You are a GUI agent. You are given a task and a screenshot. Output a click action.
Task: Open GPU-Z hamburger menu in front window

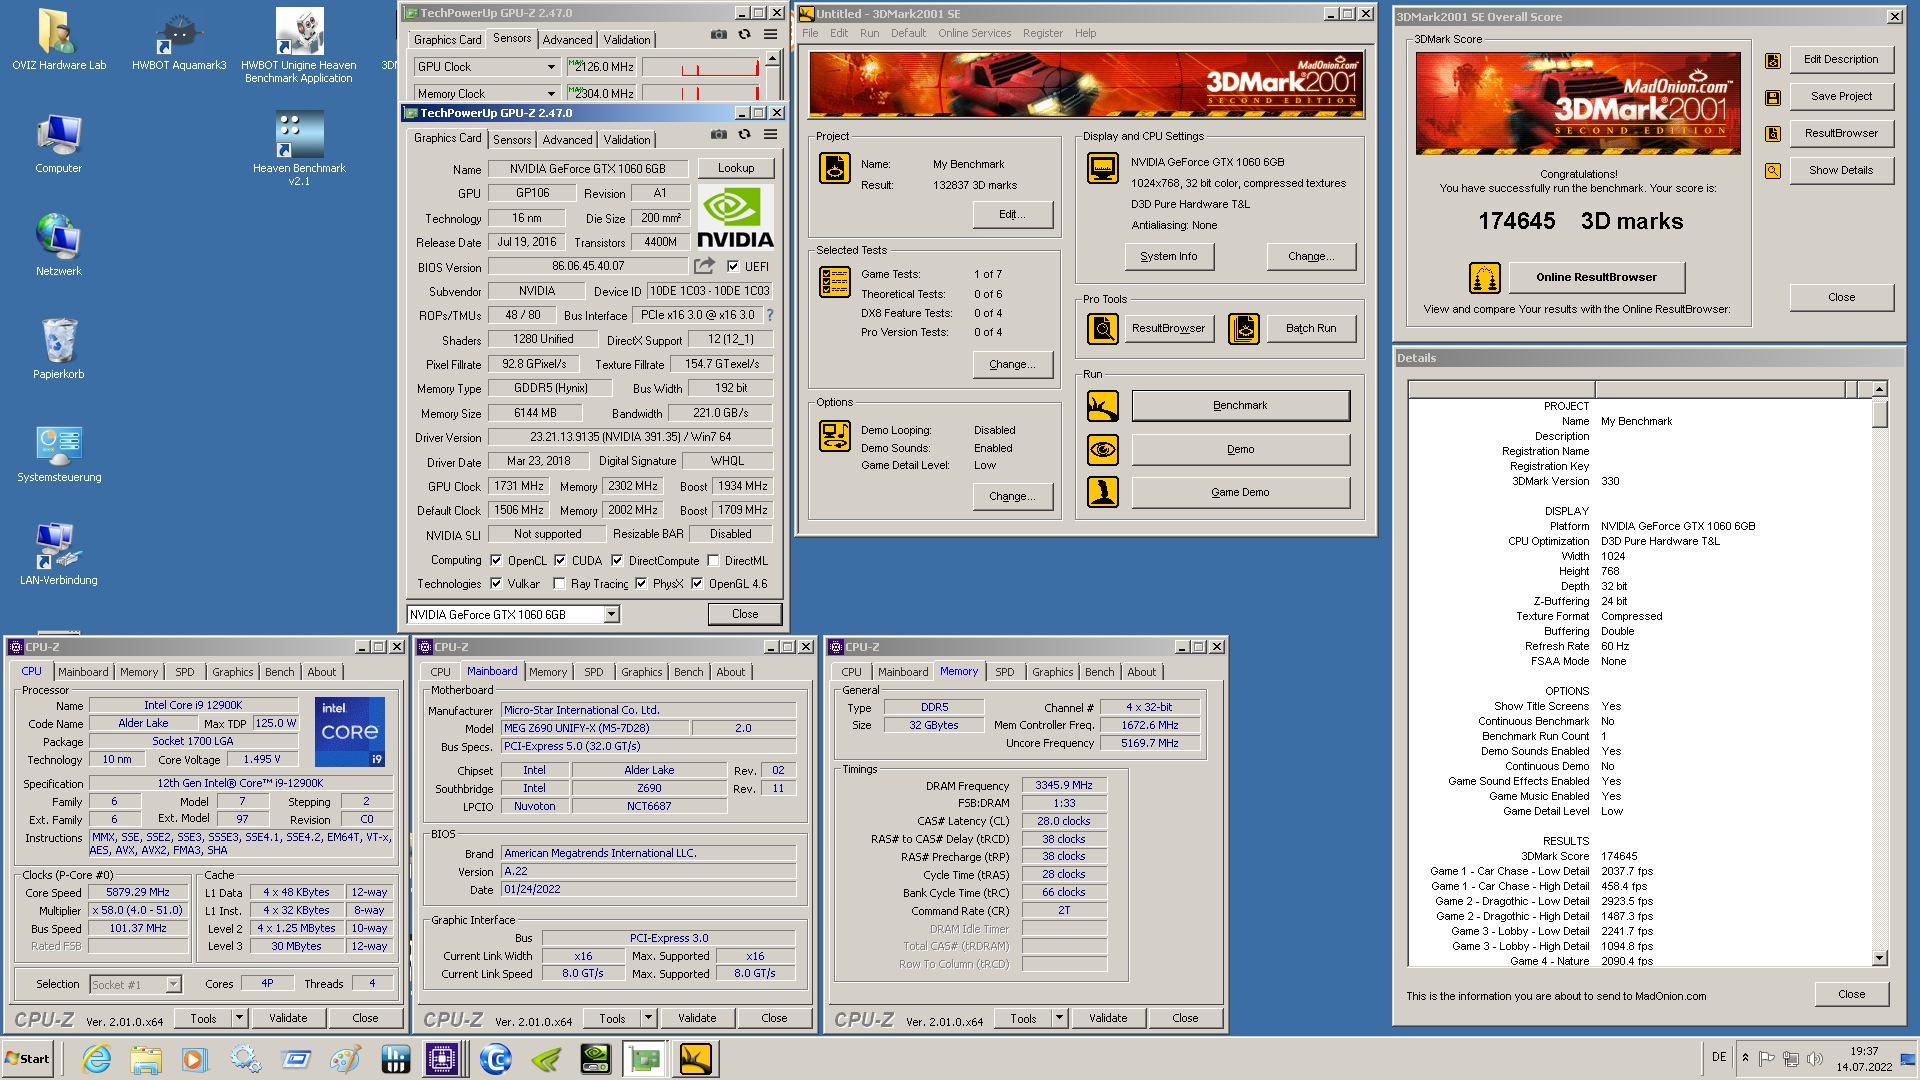(x=770, y=134)
